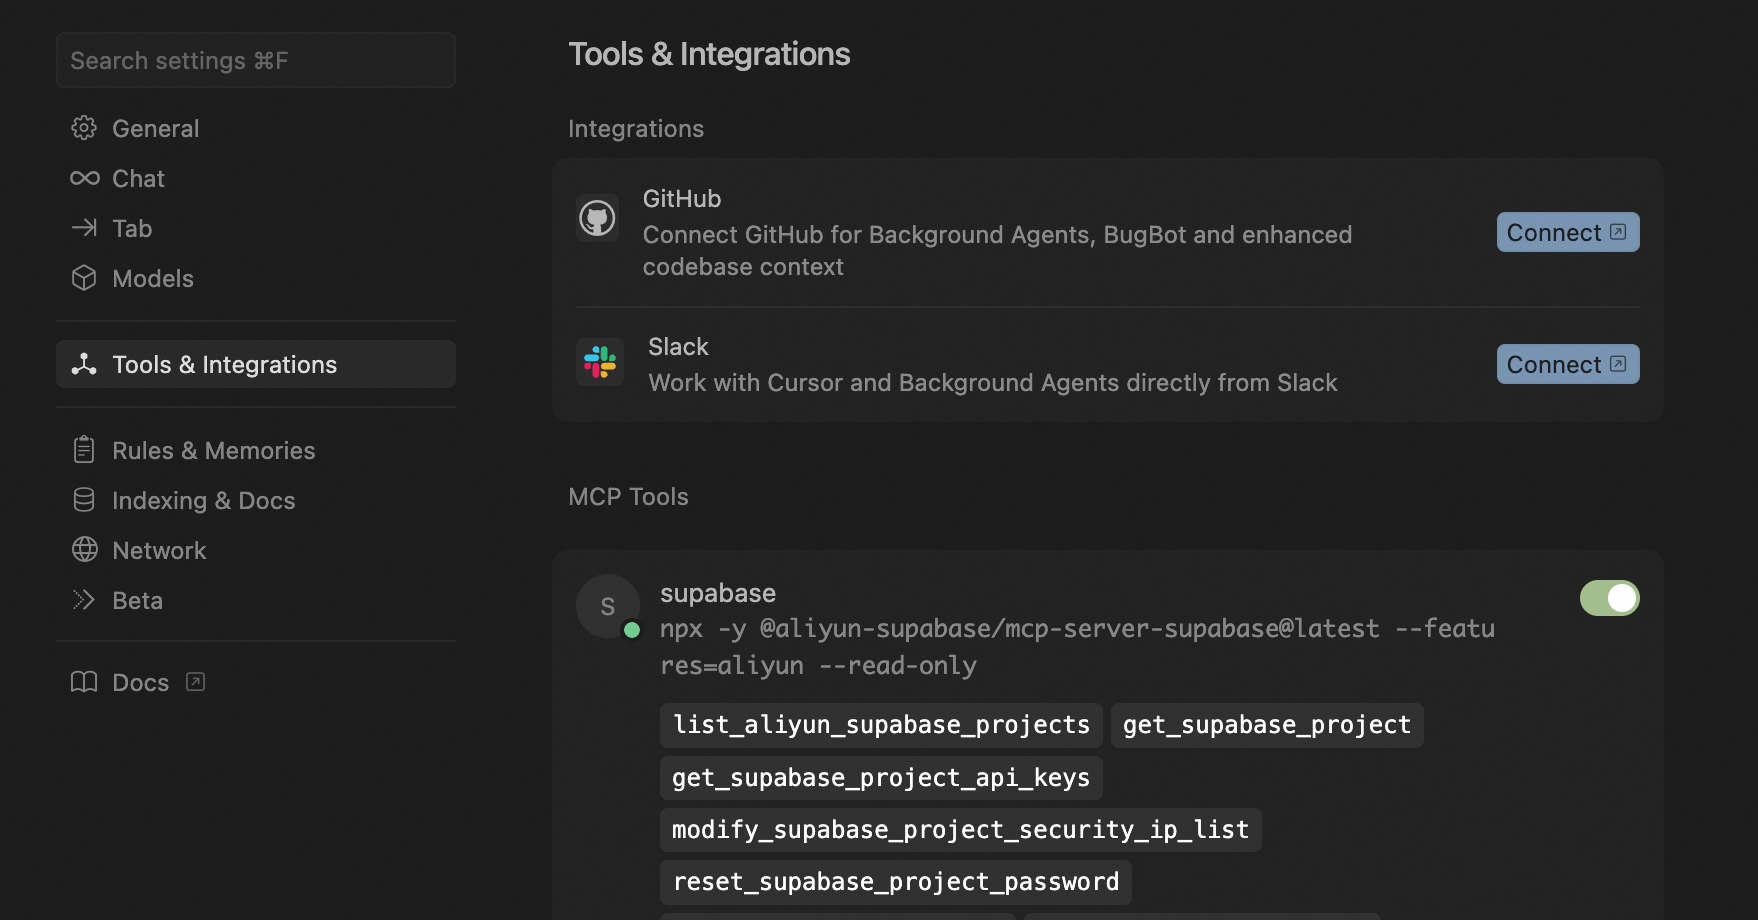Click the GitHub logo icon
1758x920 pixels.
pyautogui.click(x=598, y=218)
